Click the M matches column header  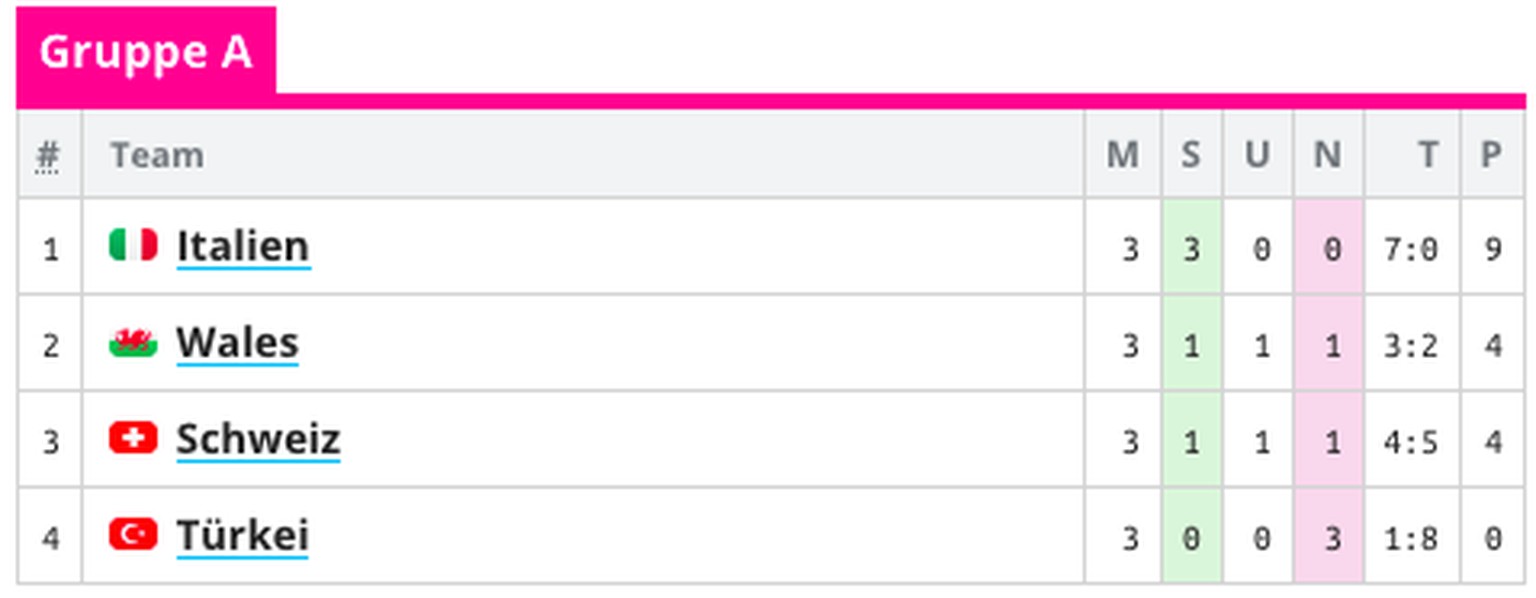click(x=1122, y=155)
